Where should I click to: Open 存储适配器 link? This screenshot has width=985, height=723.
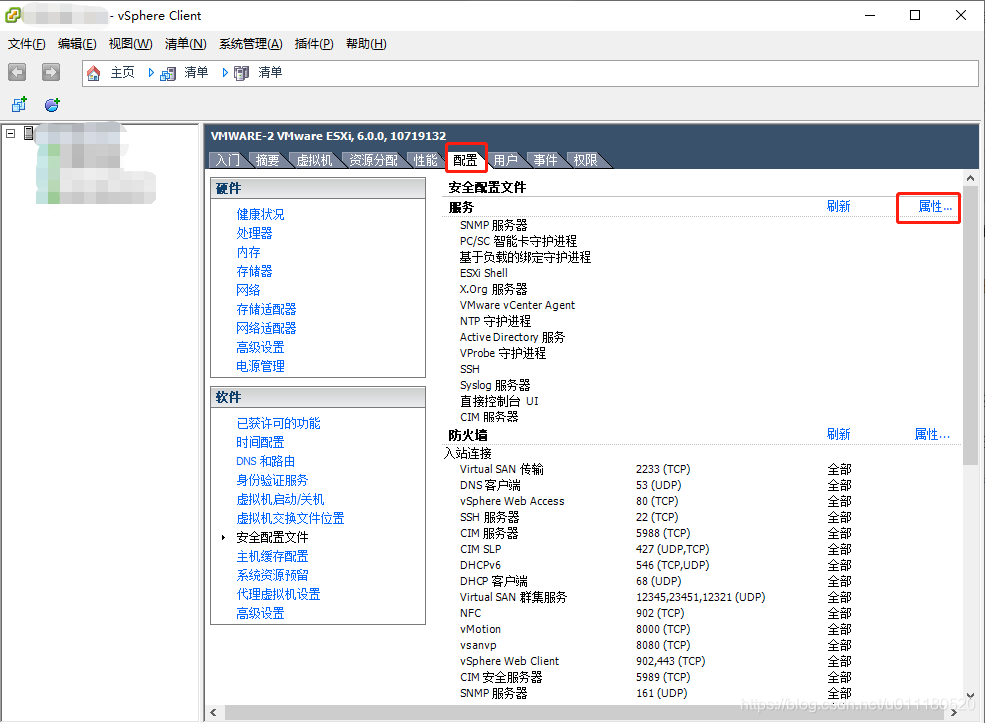coord(266,309)
